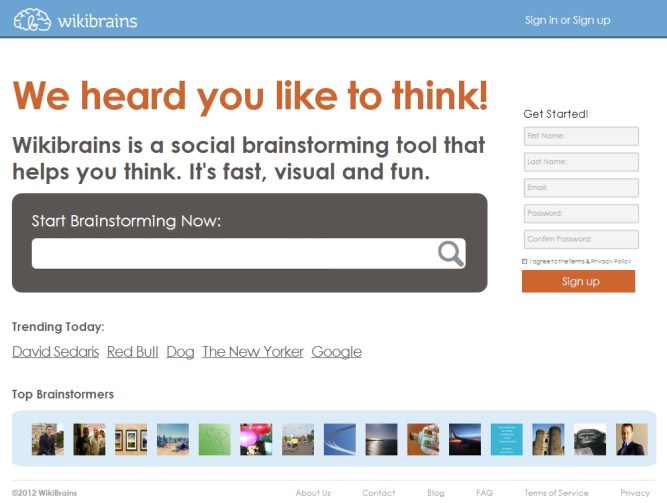The height and width of the screenshot is (503, 667).
Task: Open the Red Bull trending topic
Action: pyautogui.click(x=132, y=352)
